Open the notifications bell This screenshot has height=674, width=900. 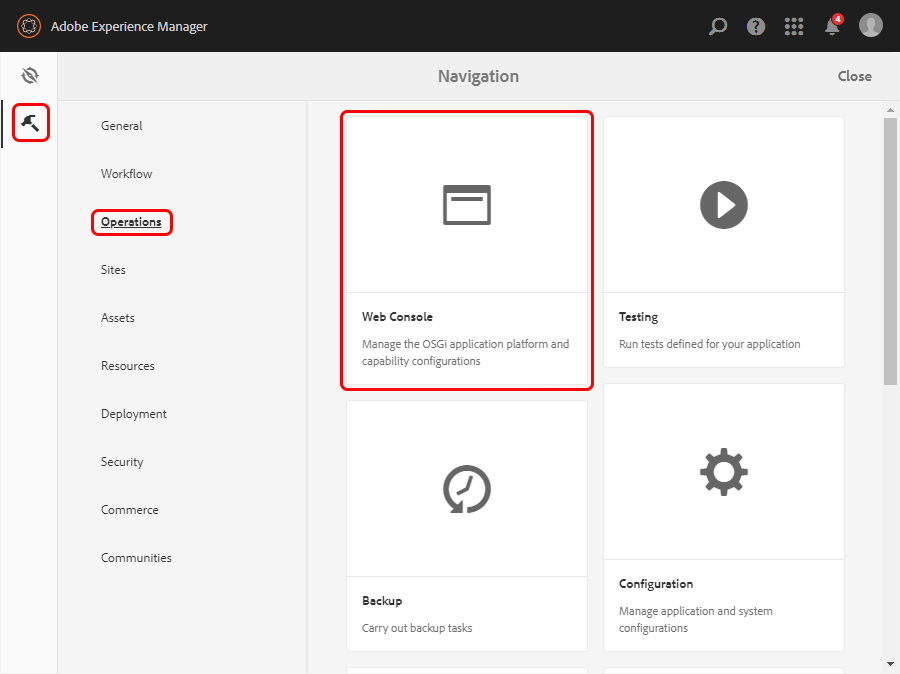point(832,26)
